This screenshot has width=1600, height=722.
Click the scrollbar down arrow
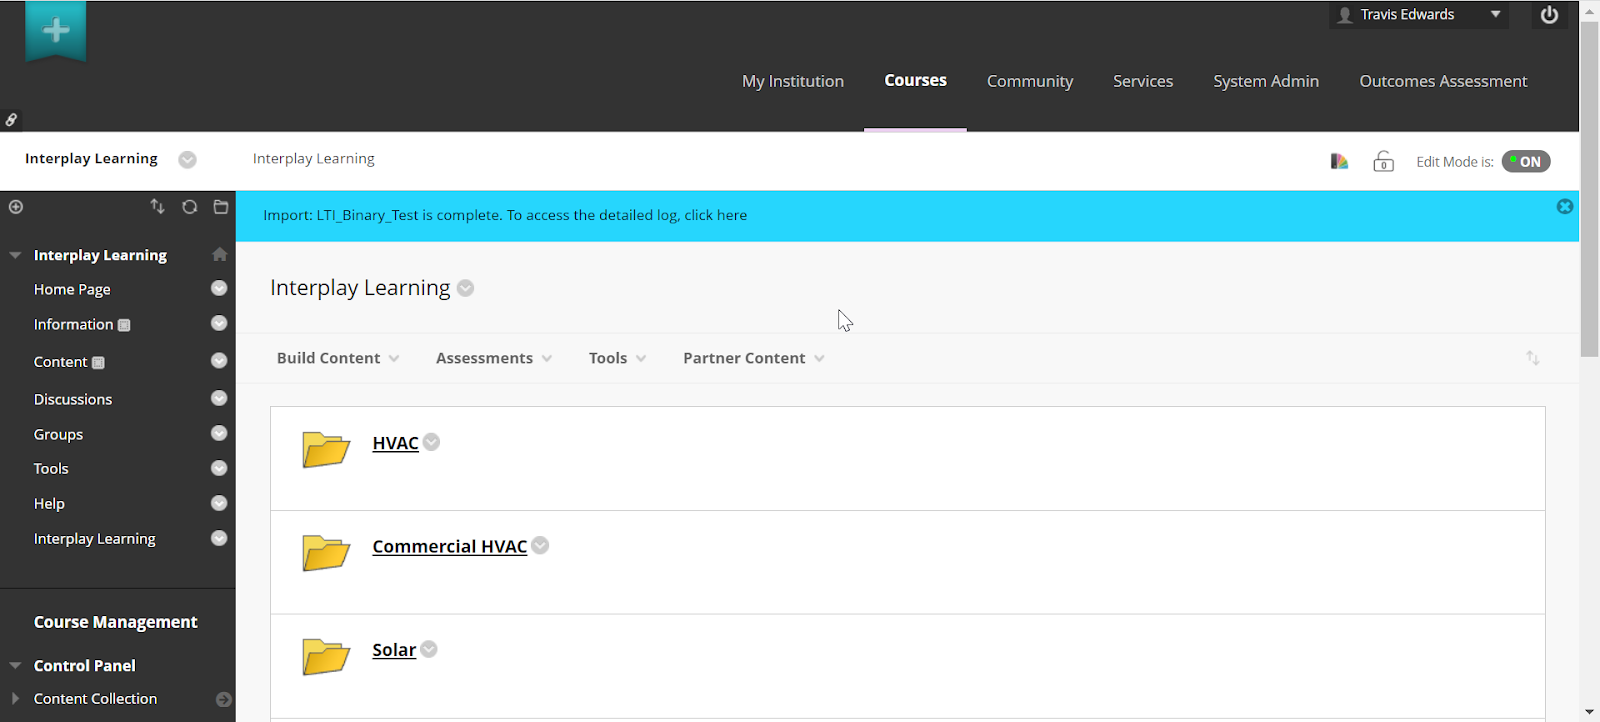1589,712
